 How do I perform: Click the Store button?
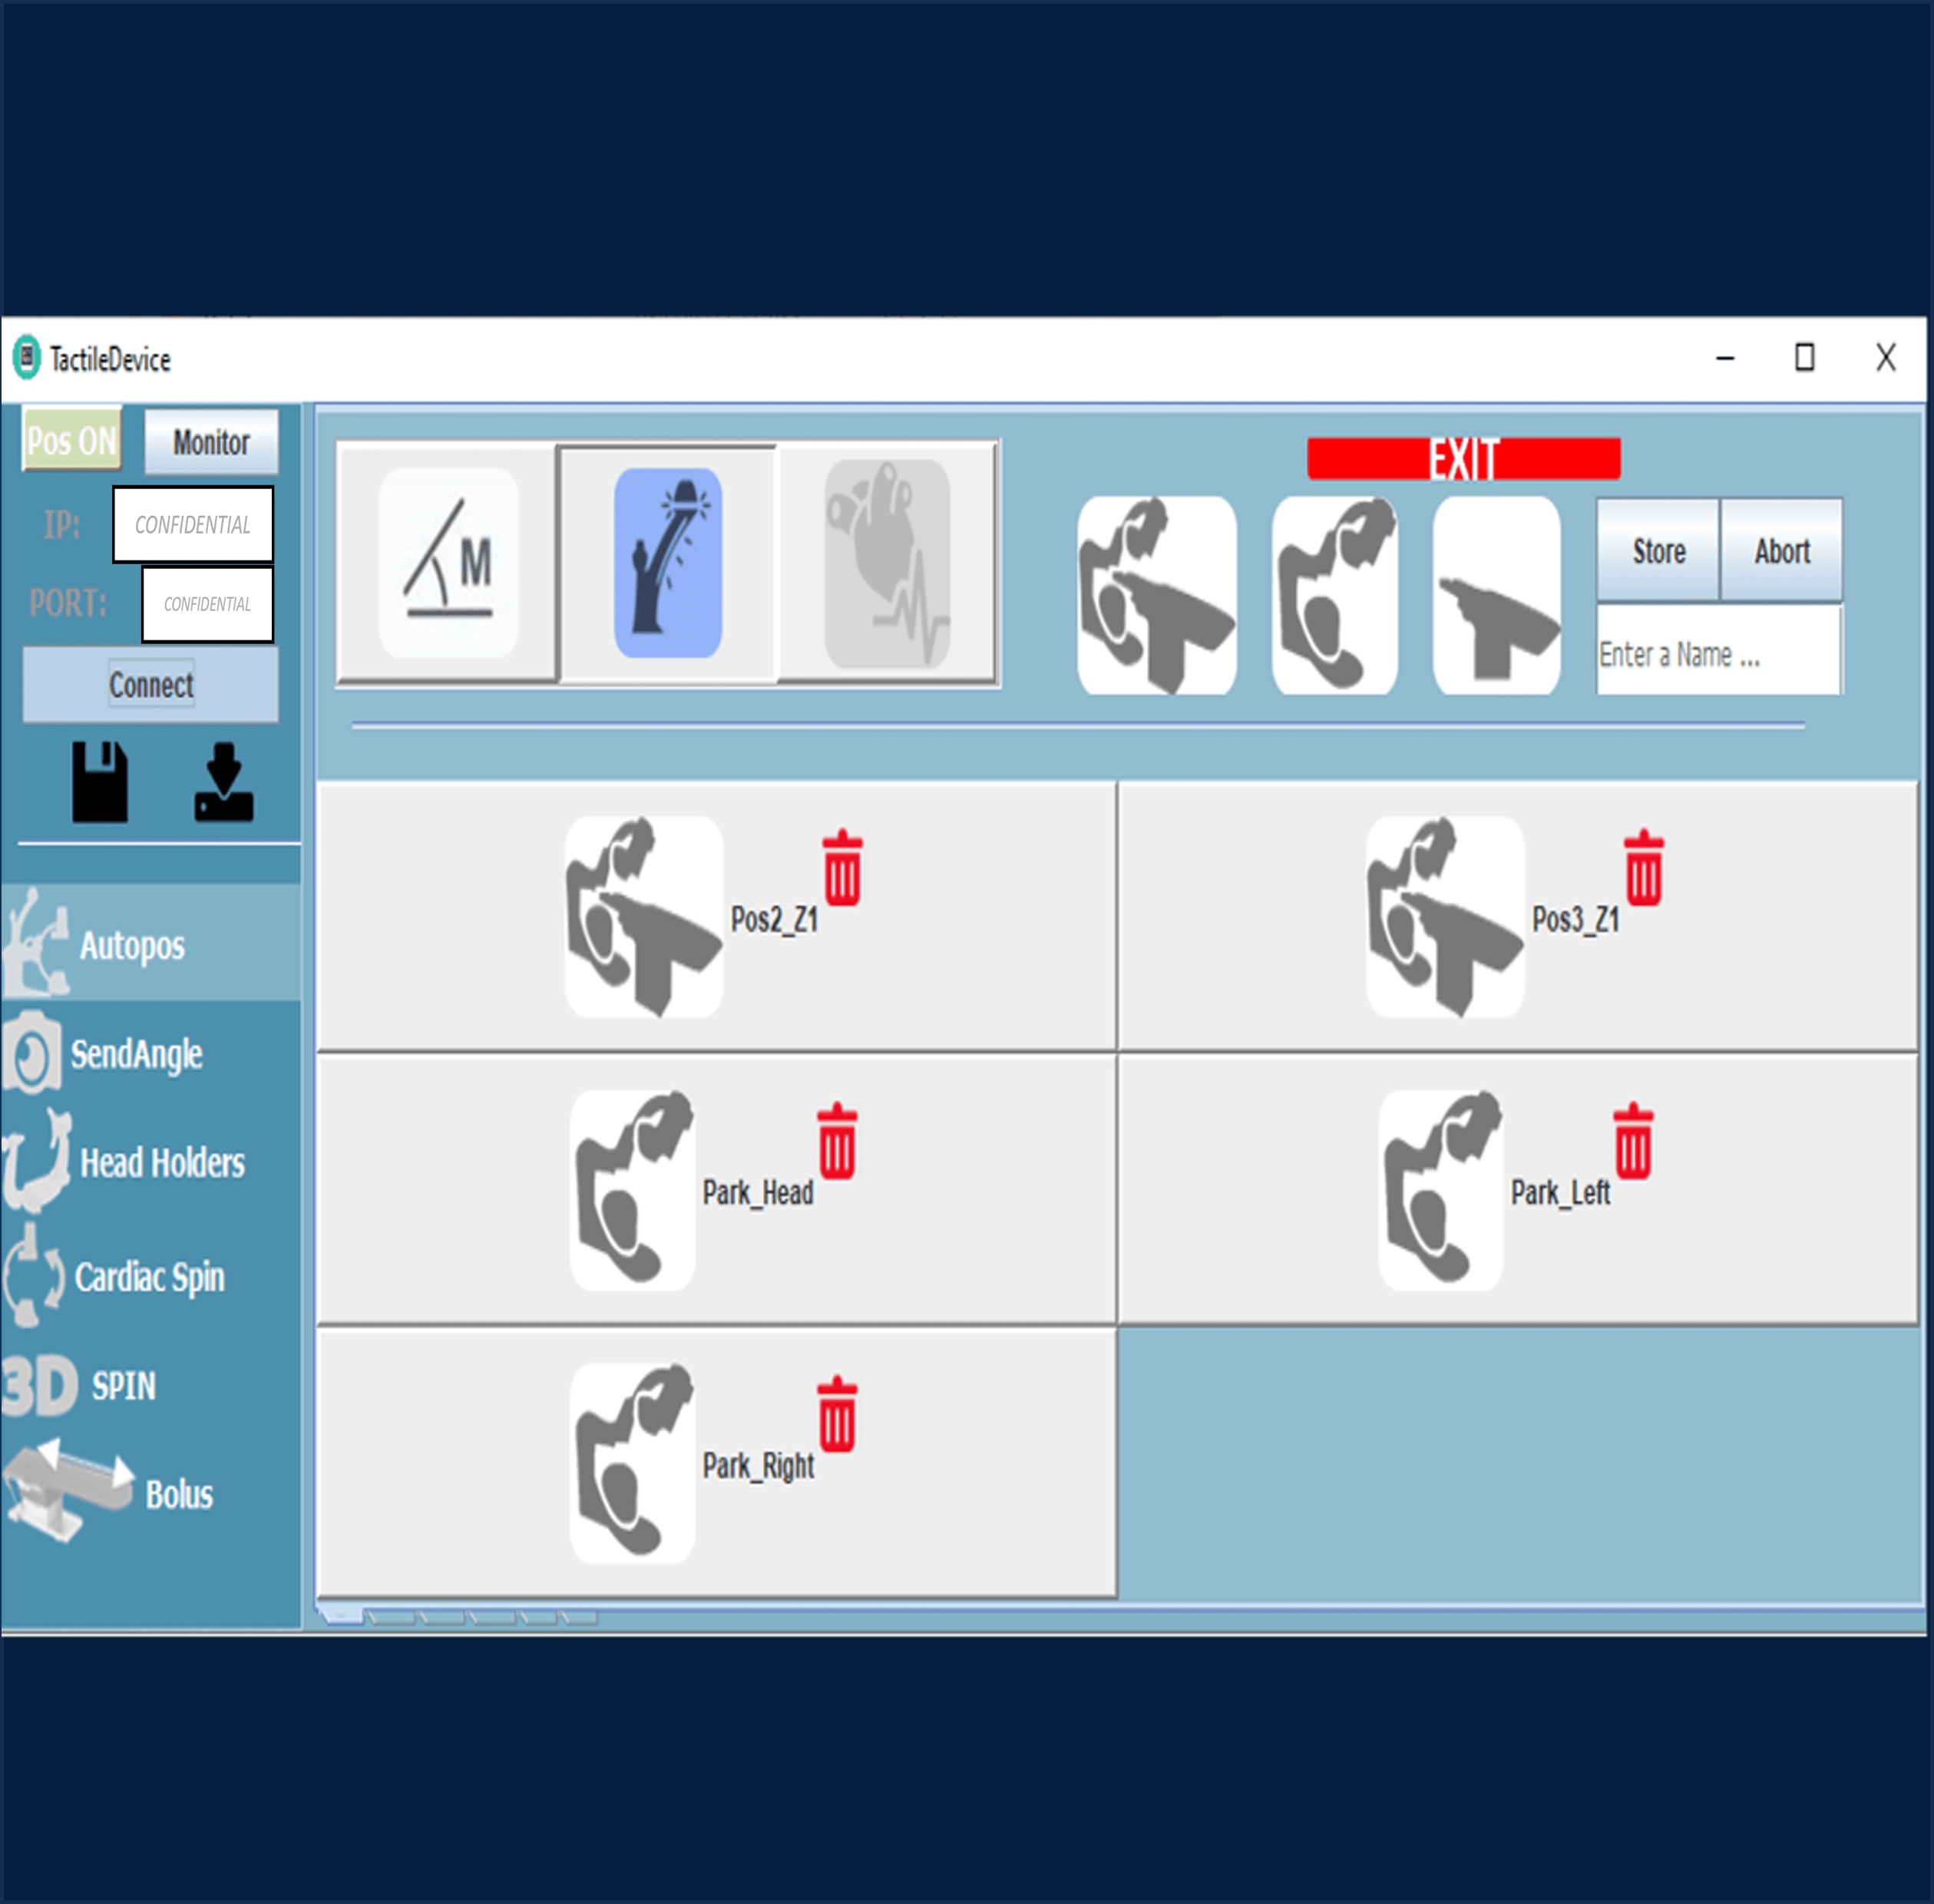click(1658, 551)
